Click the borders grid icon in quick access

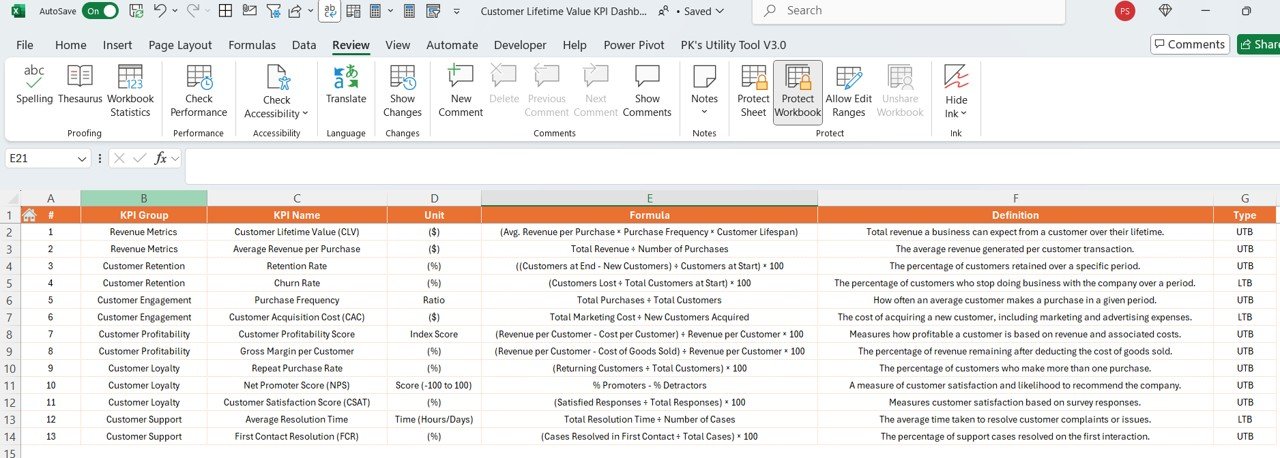point(225,11)
